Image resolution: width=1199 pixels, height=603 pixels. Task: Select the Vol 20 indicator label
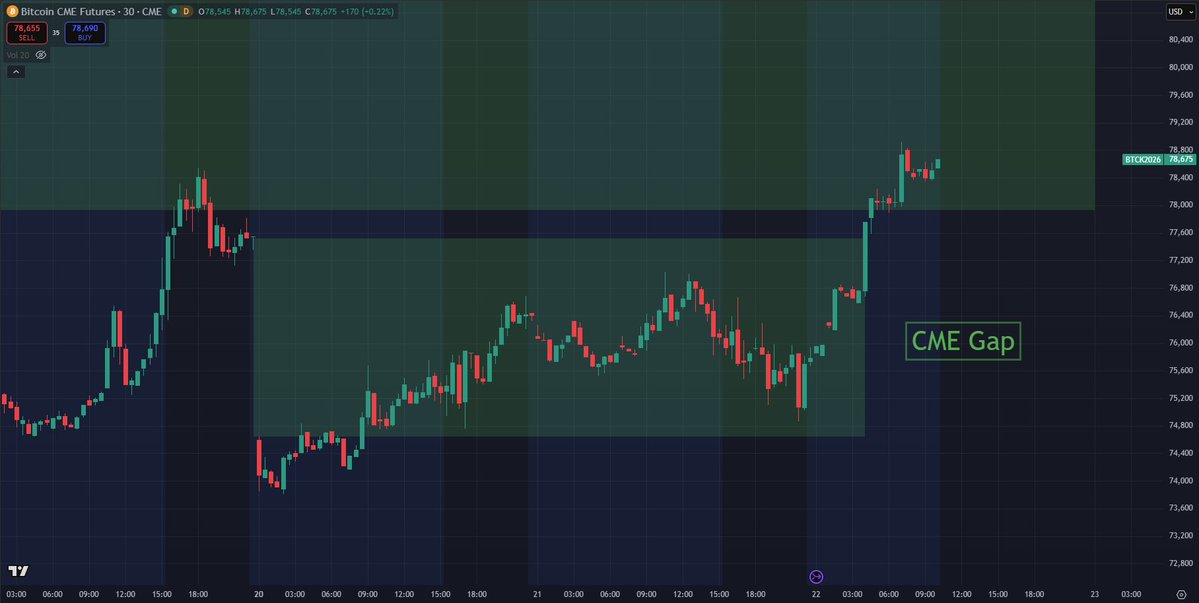tap(18, 55)
